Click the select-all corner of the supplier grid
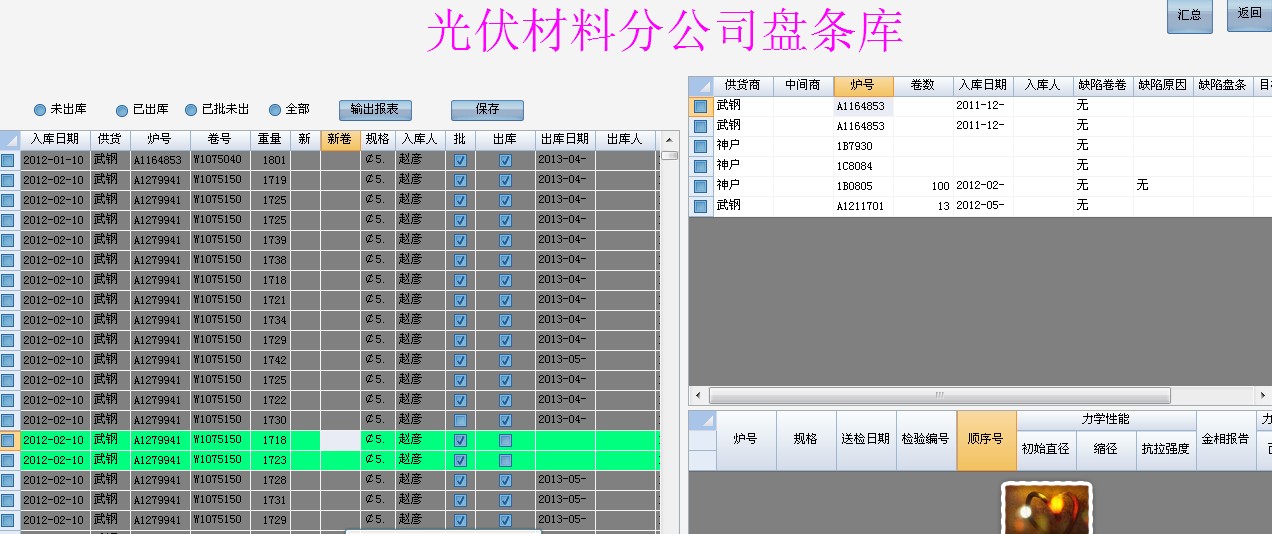This screenshot has width=1272, height=534. point(701,86)
